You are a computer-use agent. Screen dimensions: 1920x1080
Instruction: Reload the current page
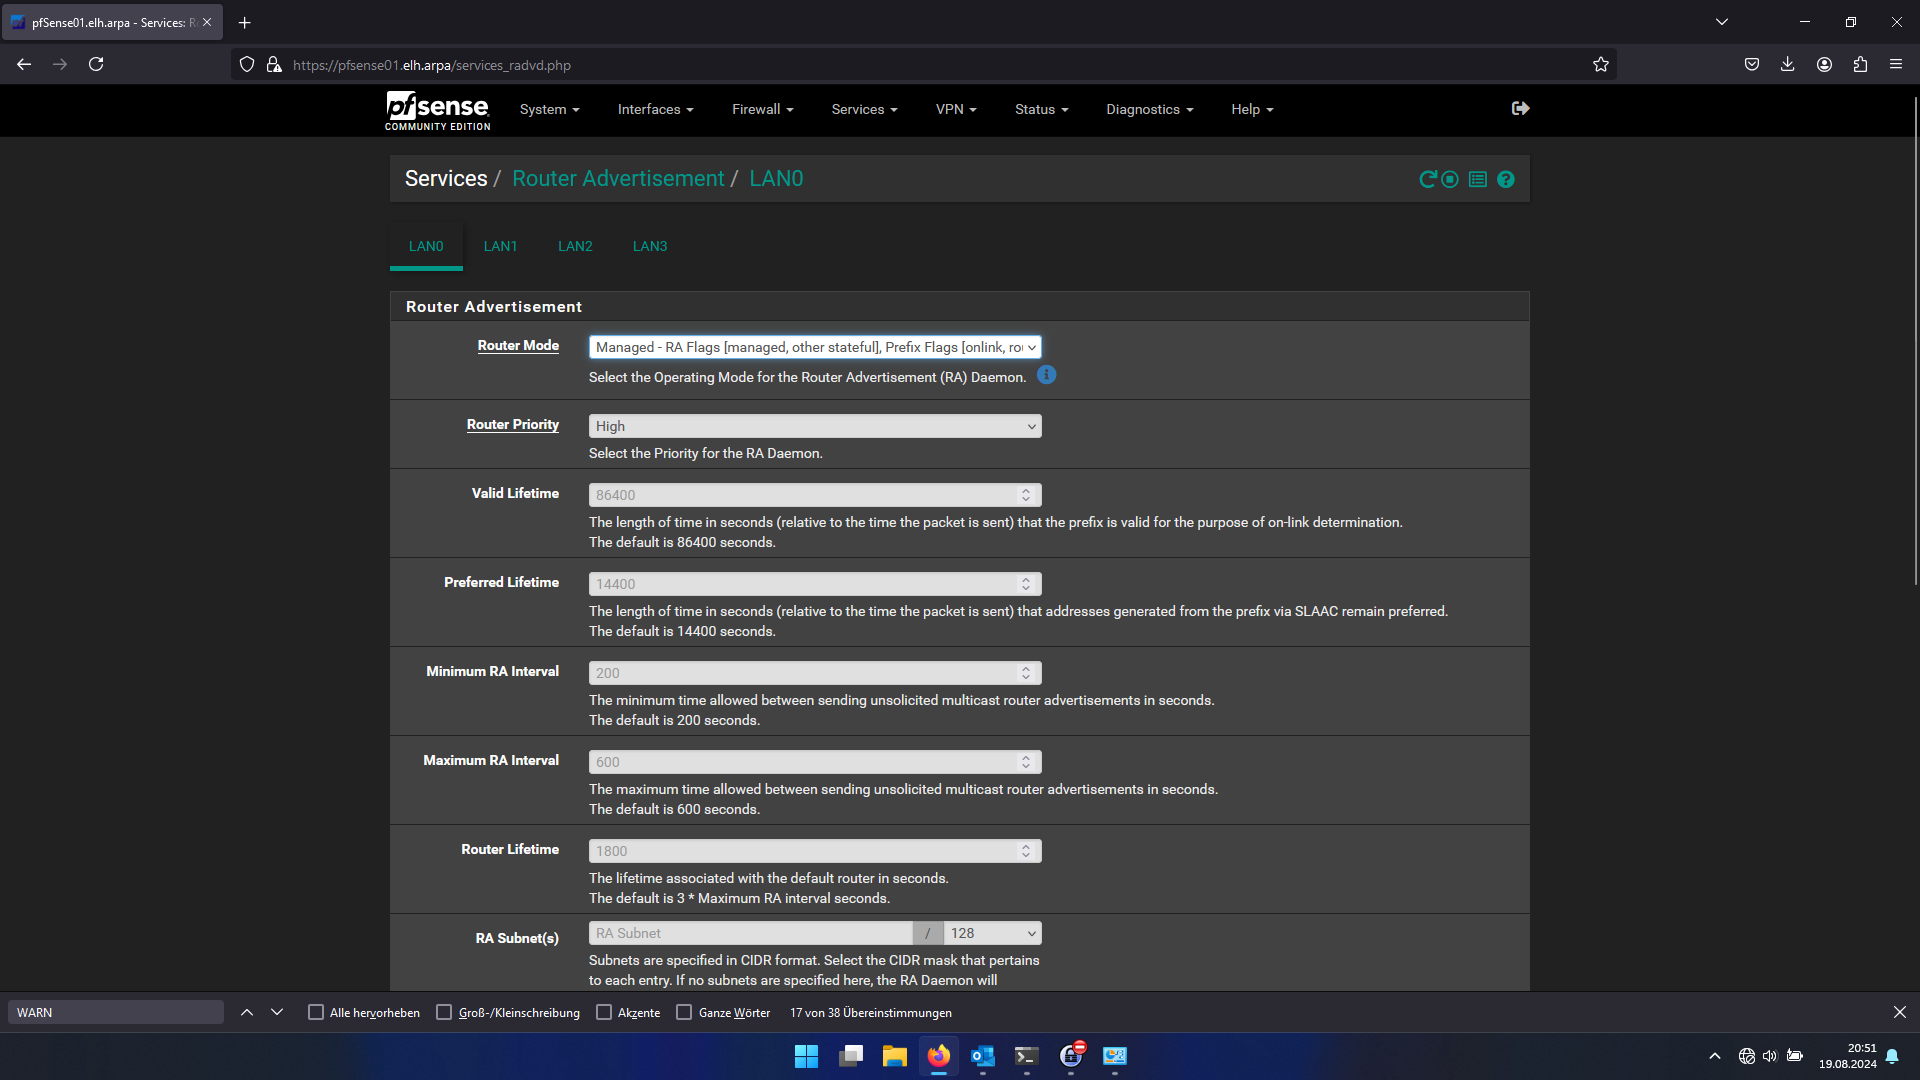point(96,64)
